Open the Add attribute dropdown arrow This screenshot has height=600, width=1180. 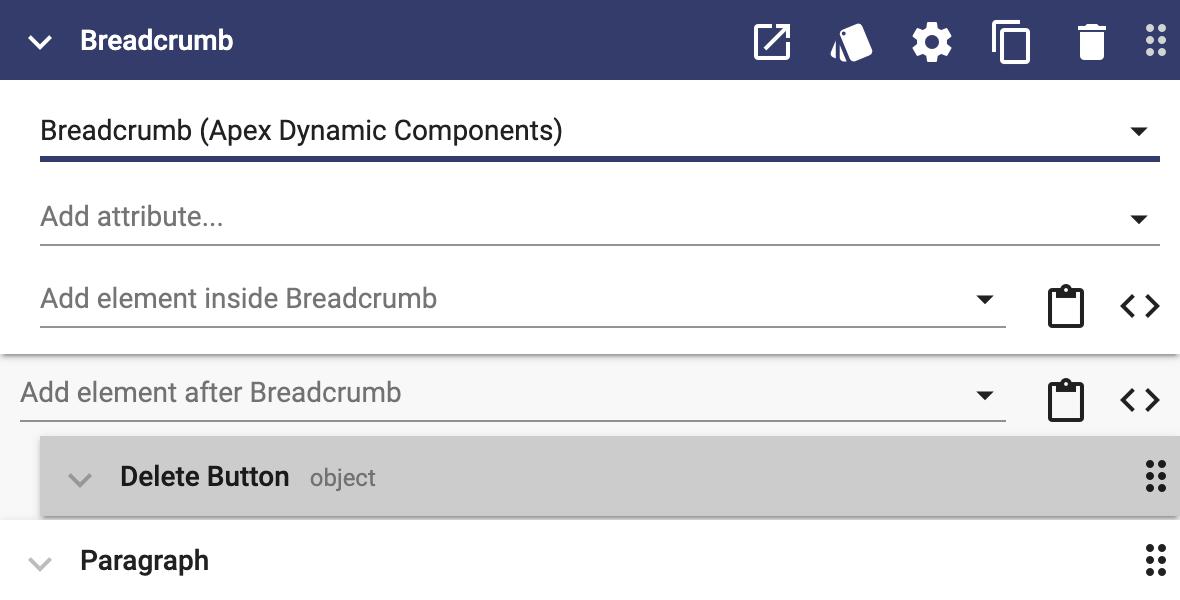coord(1139,220)
